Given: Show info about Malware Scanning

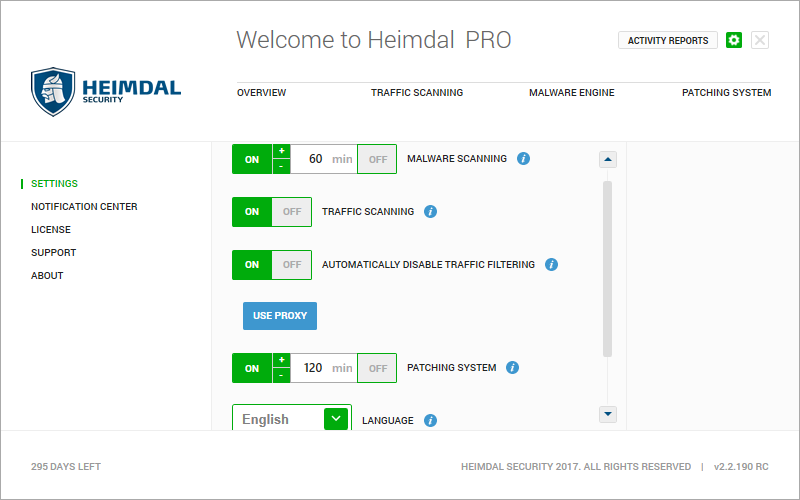Looking at the screenshot, I should coord(523,159).
